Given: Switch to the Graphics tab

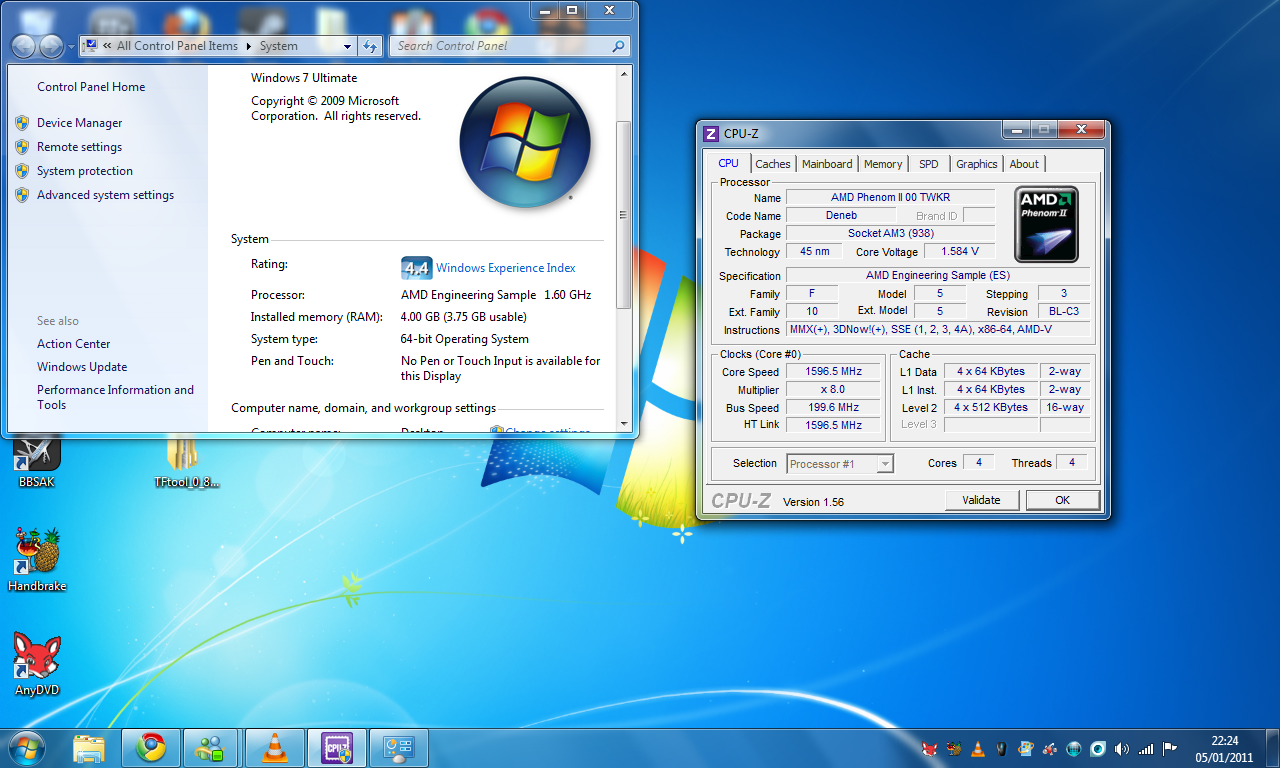Looking at the screenshot, I should (x=977, y=164).
